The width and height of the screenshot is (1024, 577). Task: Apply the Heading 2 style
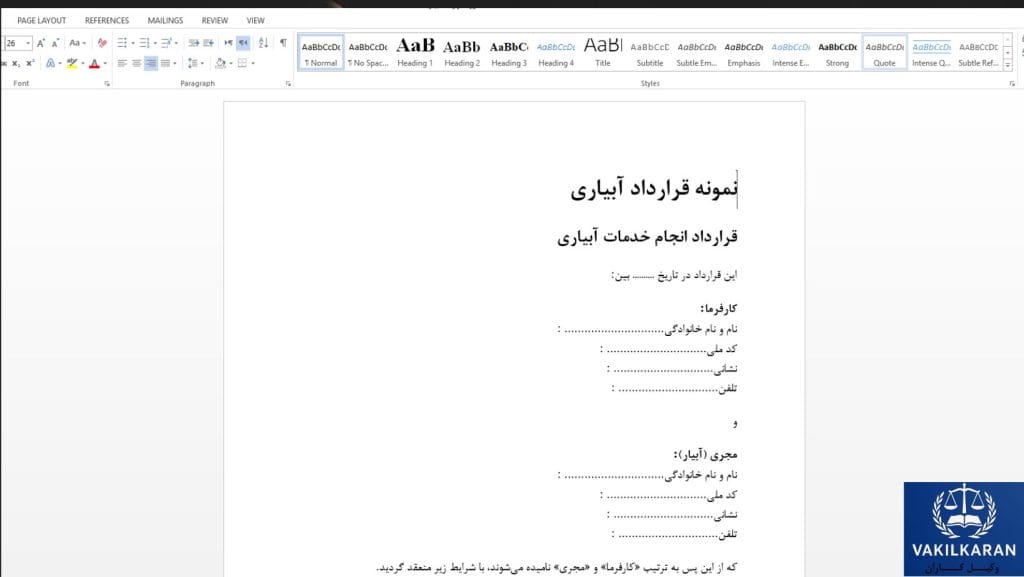[462, 53]
